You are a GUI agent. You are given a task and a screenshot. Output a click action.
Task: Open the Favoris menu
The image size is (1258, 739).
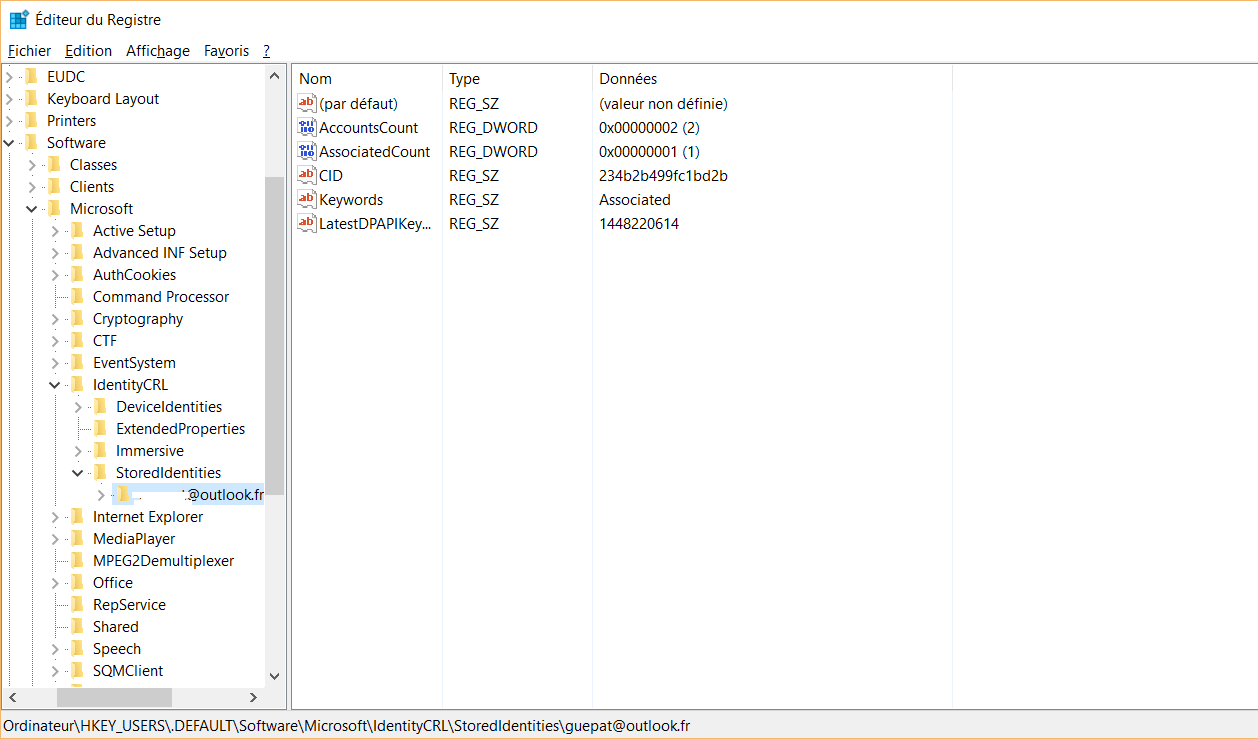coord(226,51)
